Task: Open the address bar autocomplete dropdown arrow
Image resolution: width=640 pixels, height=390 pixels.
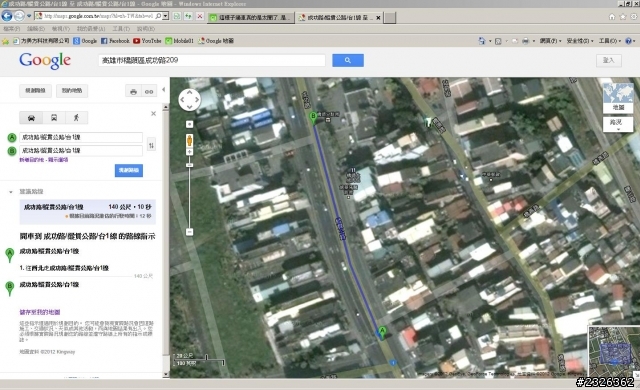Action: pos(165,16)
